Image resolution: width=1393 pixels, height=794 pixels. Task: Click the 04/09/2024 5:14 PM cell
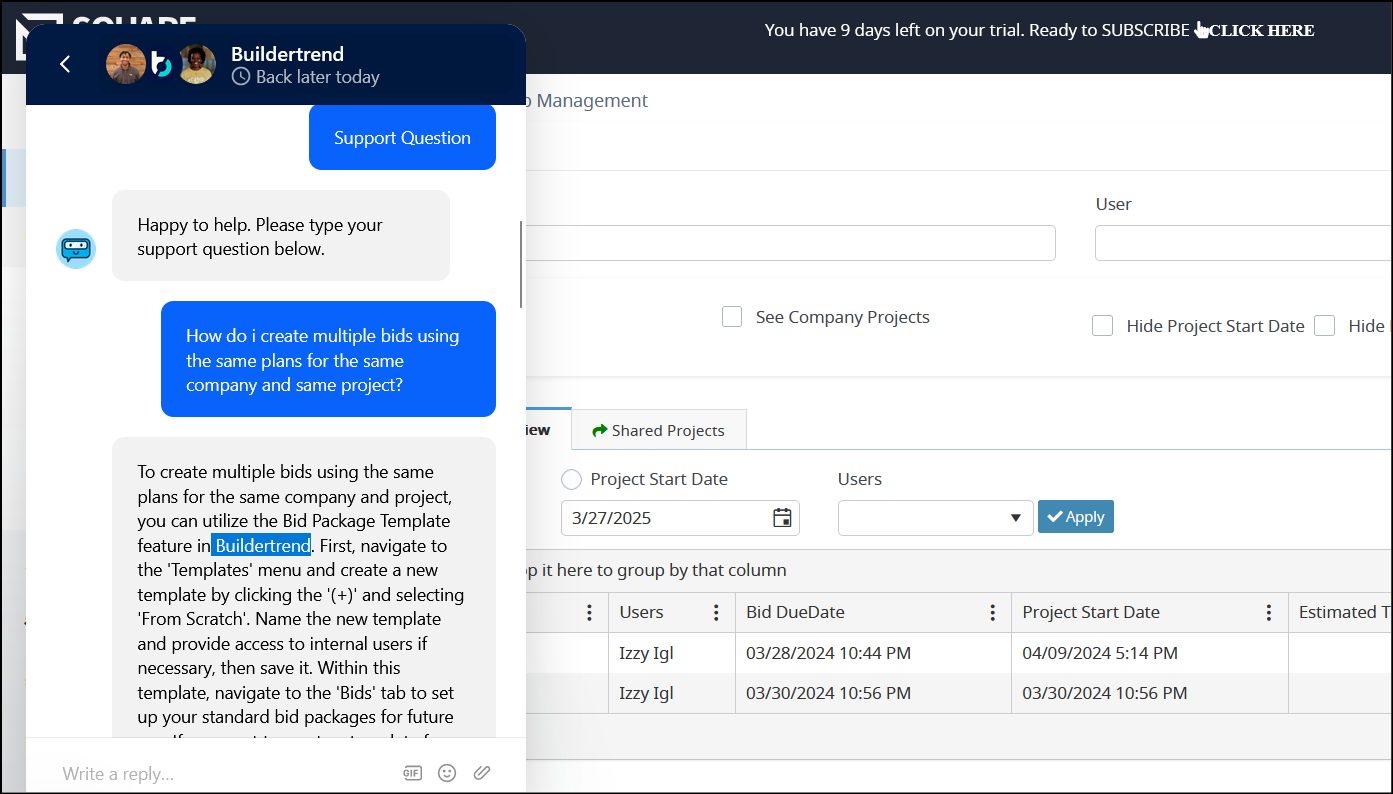[x=1149, y=653]
